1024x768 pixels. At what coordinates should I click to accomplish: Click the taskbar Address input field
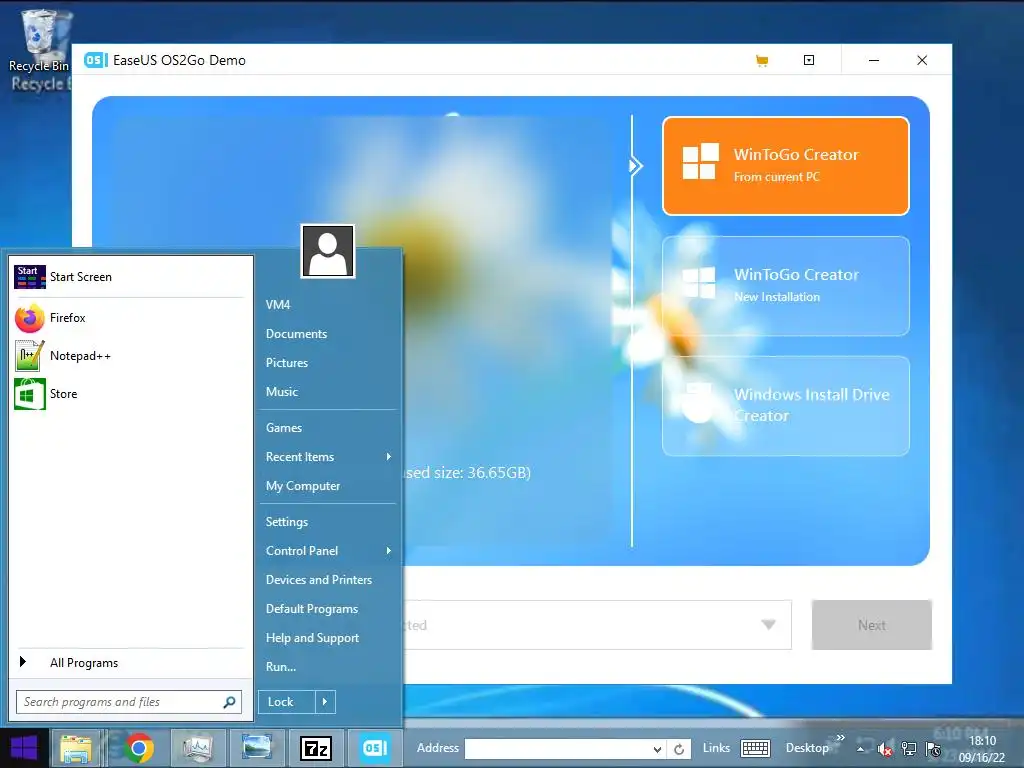click(x=558, y=749)
